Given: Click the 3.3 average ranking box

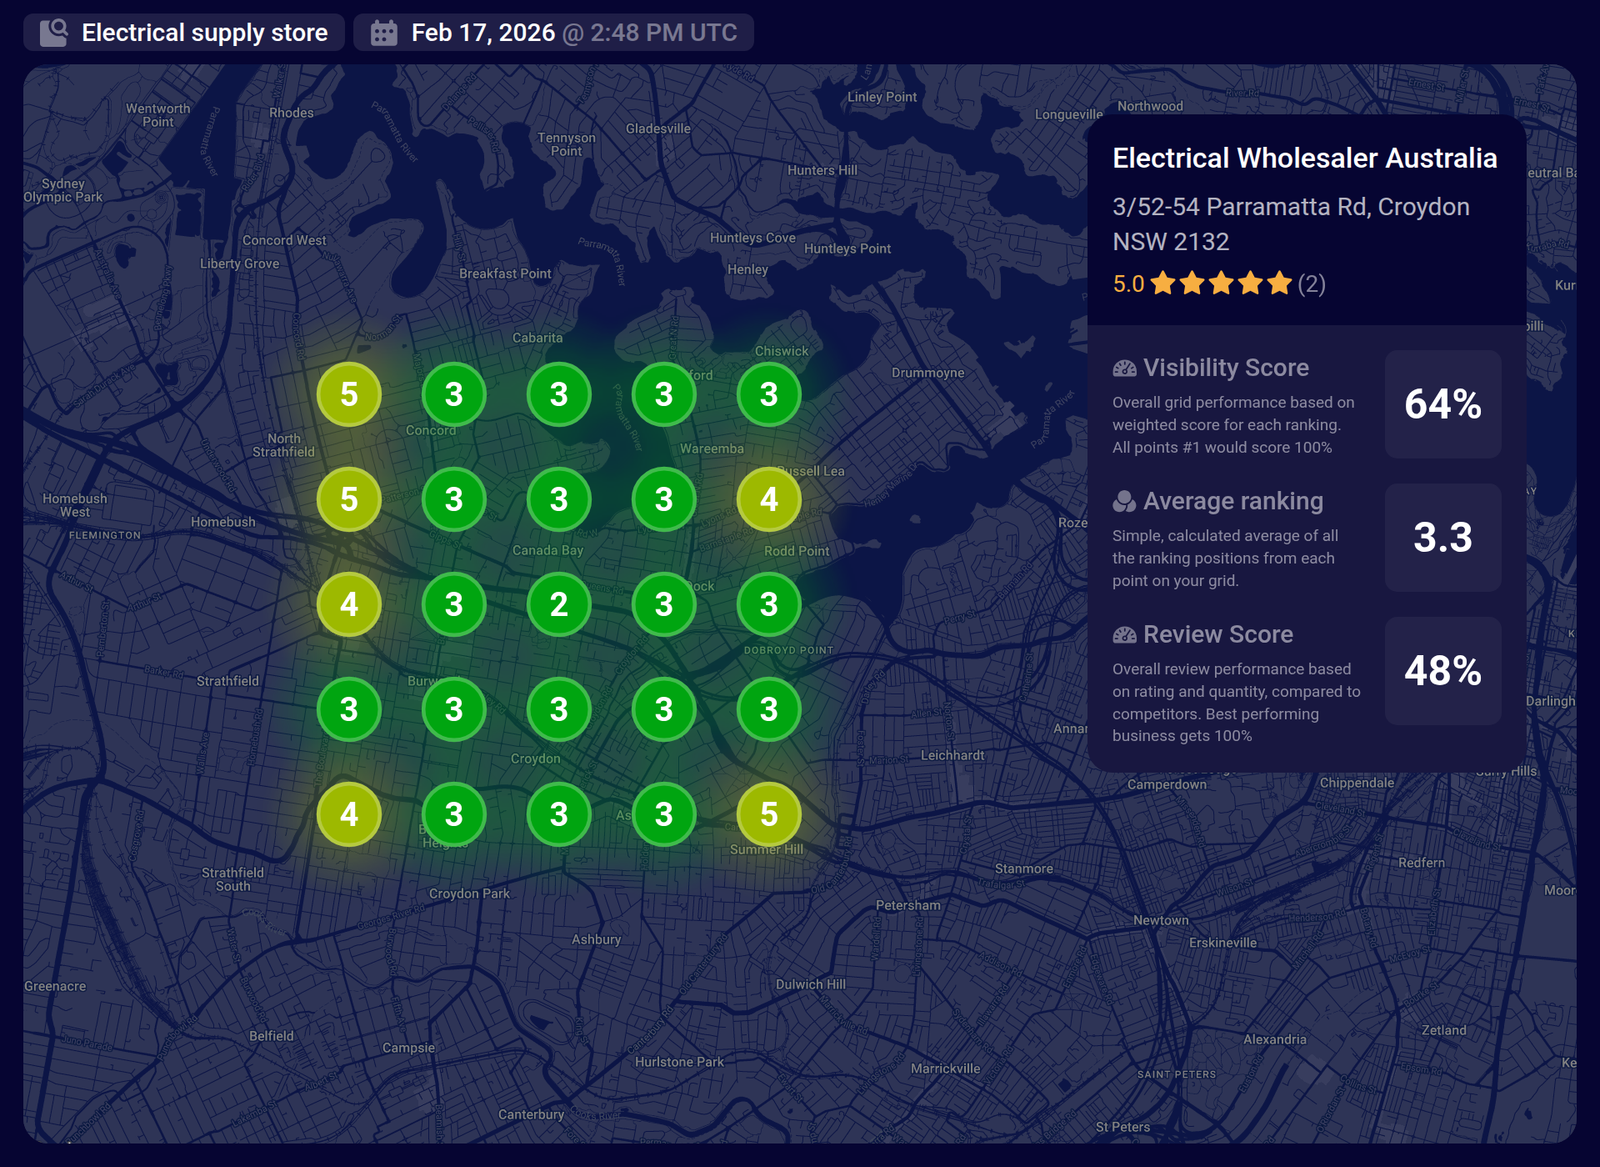Looking at the screenshot, I should pyautogui.click(x=1442, y=537).
